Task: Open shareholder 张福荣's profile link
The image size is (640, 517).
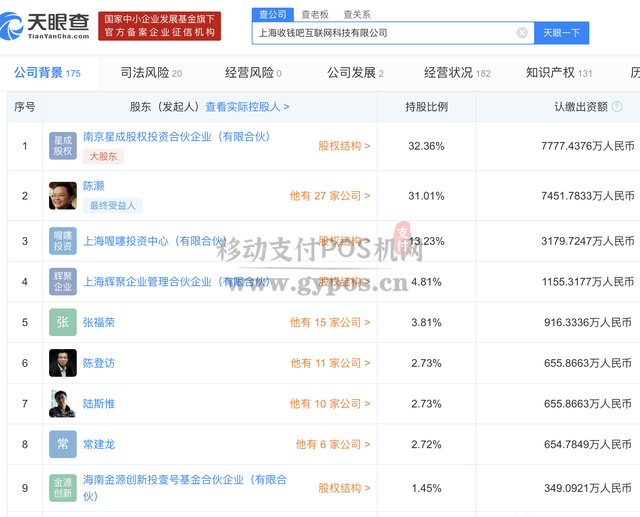Action: coord(99,322)
